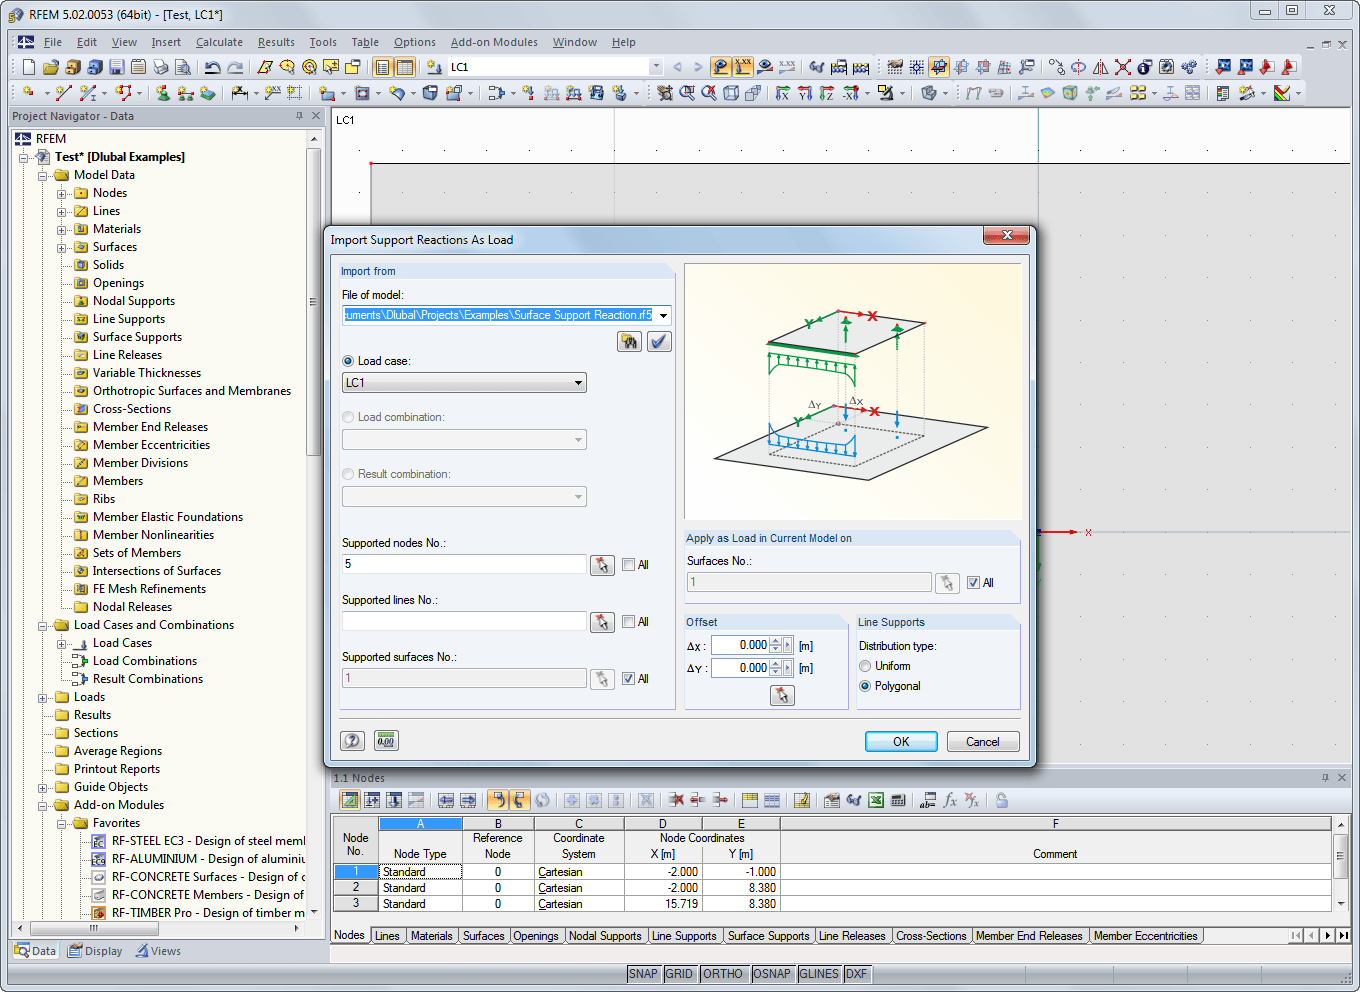Toggle SNAP in the status bar

(x=643, y=974)
